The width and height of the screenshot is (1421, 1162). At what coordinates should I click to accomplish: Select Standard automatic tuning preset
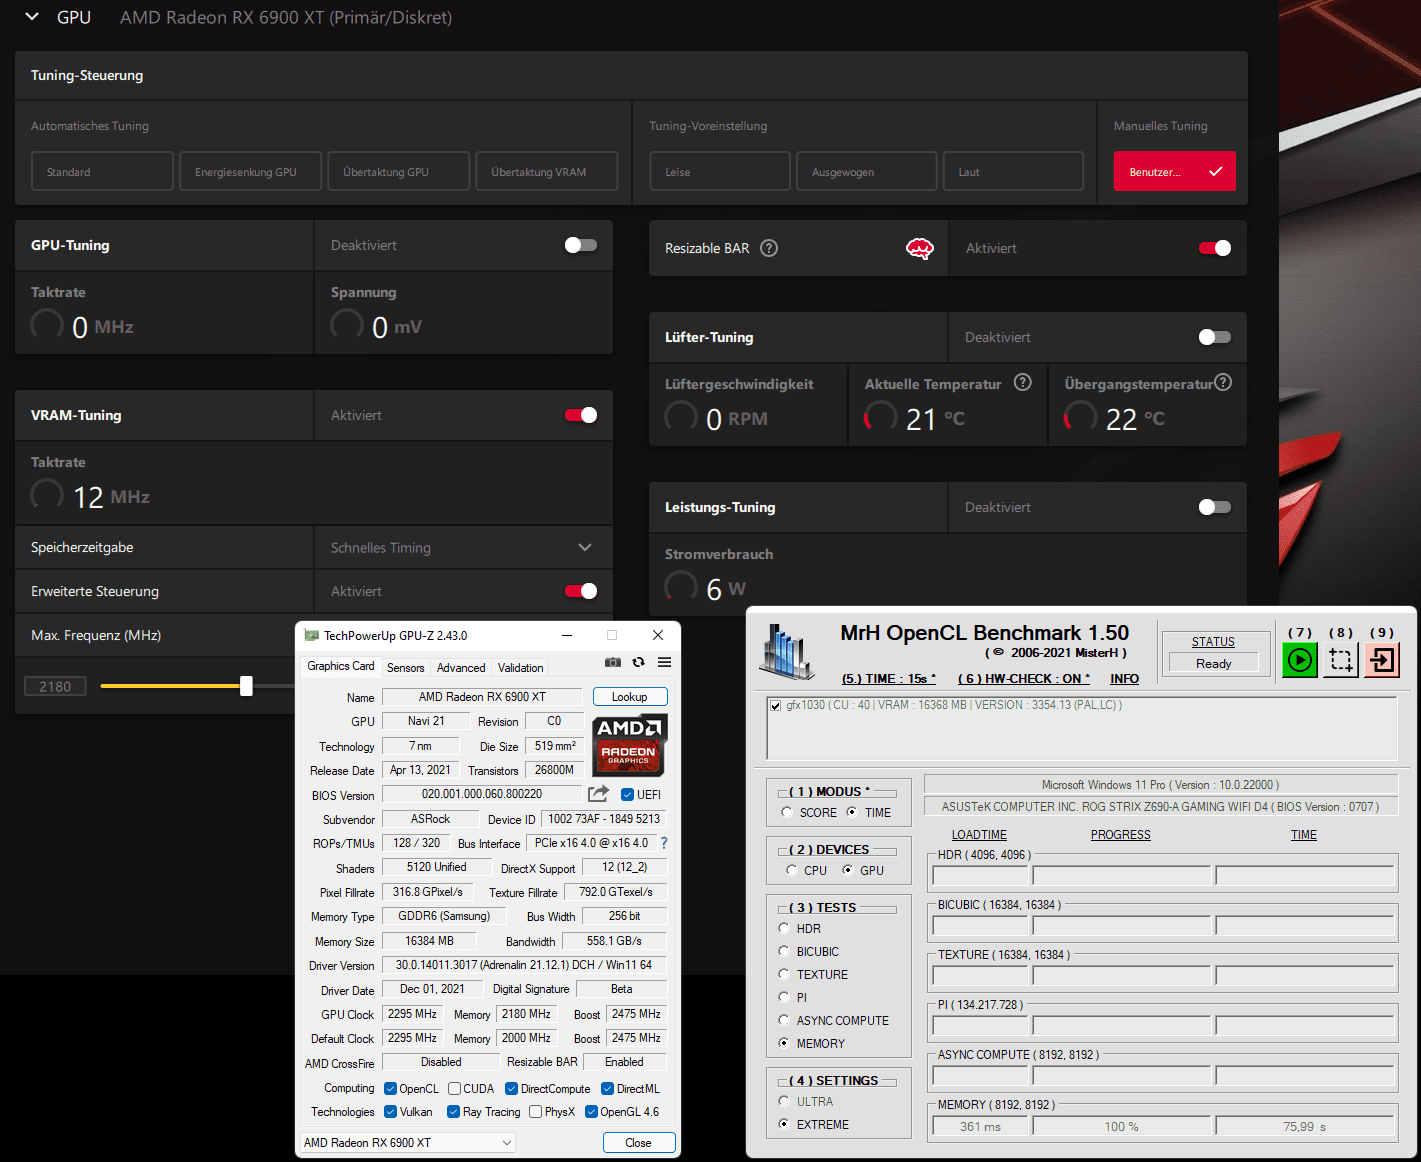(x=102, y=171)
